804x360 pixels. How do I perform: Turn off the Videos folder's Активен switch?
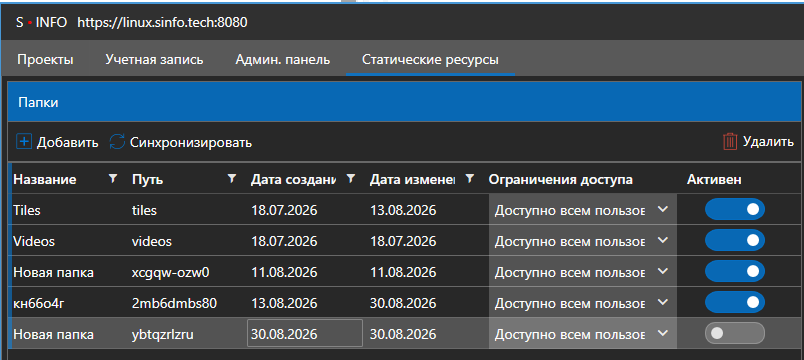point(735,241)
